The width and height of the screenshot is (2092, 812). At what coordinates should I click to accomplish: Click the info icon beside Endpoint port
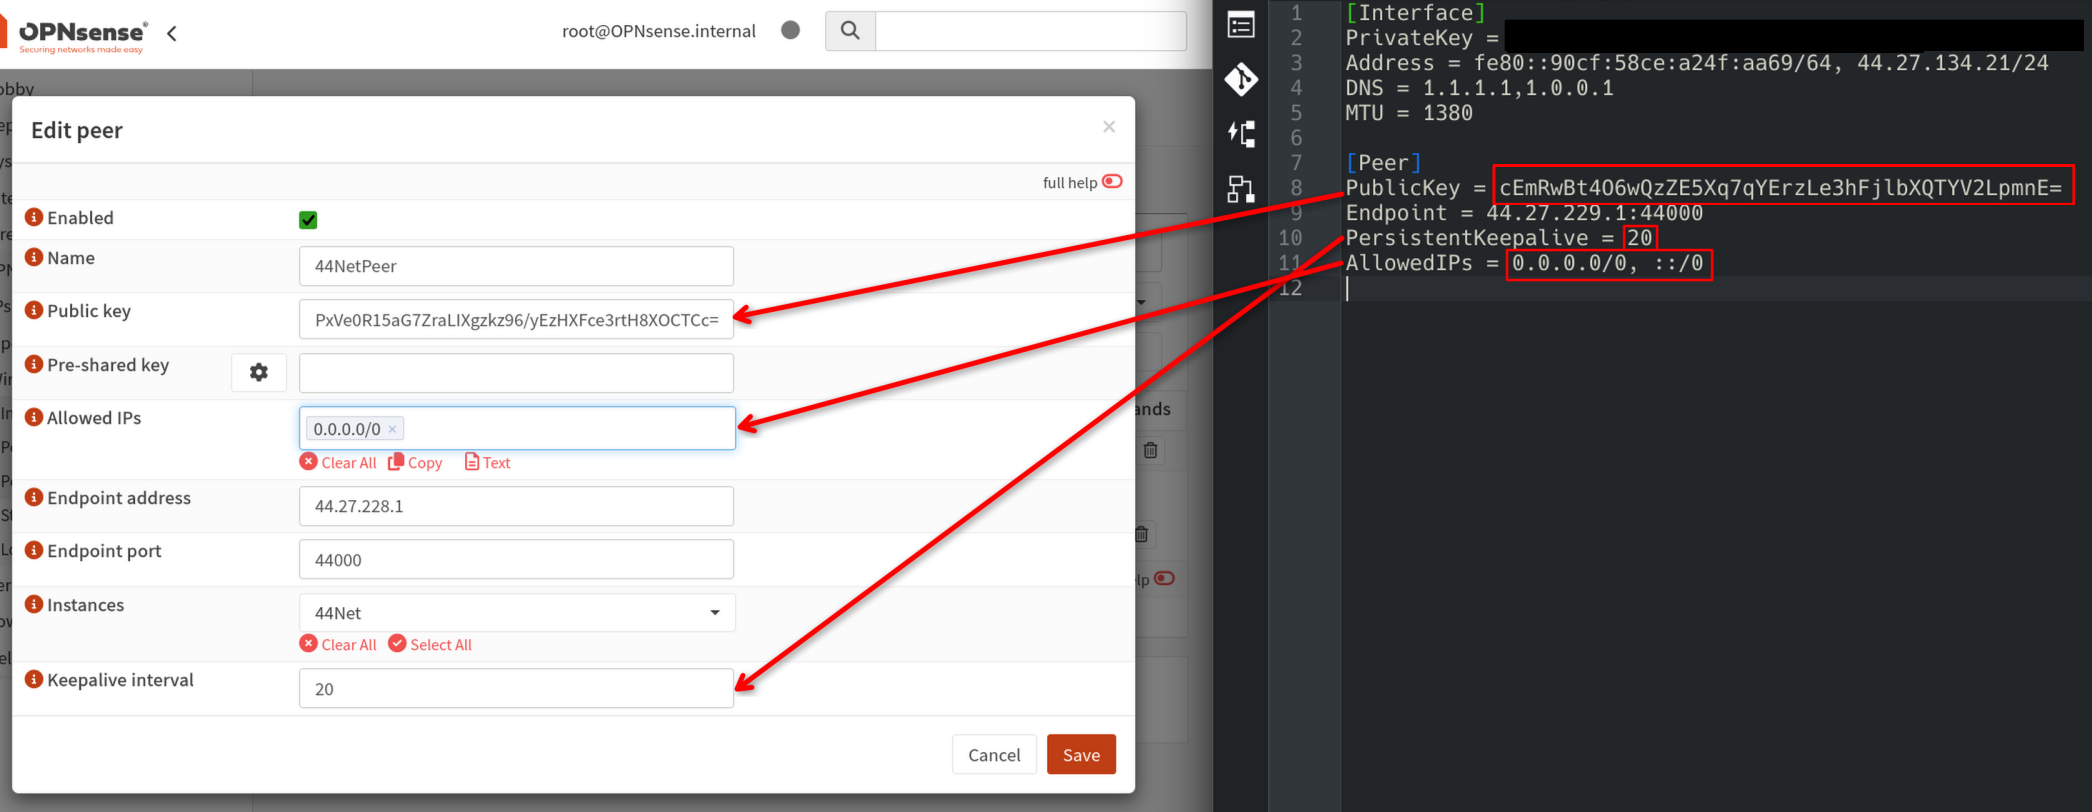(x=34, y=550)
